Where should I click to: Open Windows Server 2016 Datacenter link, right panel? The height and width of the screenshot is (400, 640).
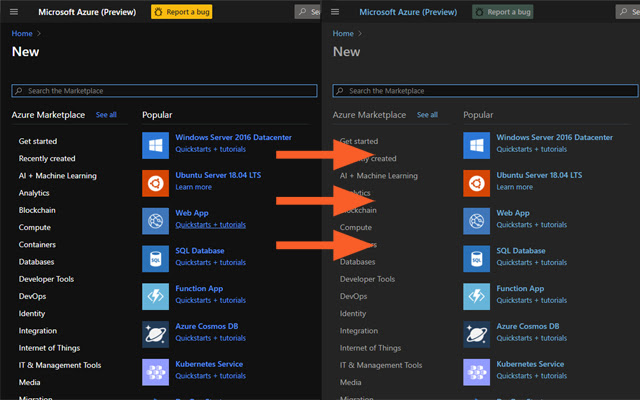555,138
